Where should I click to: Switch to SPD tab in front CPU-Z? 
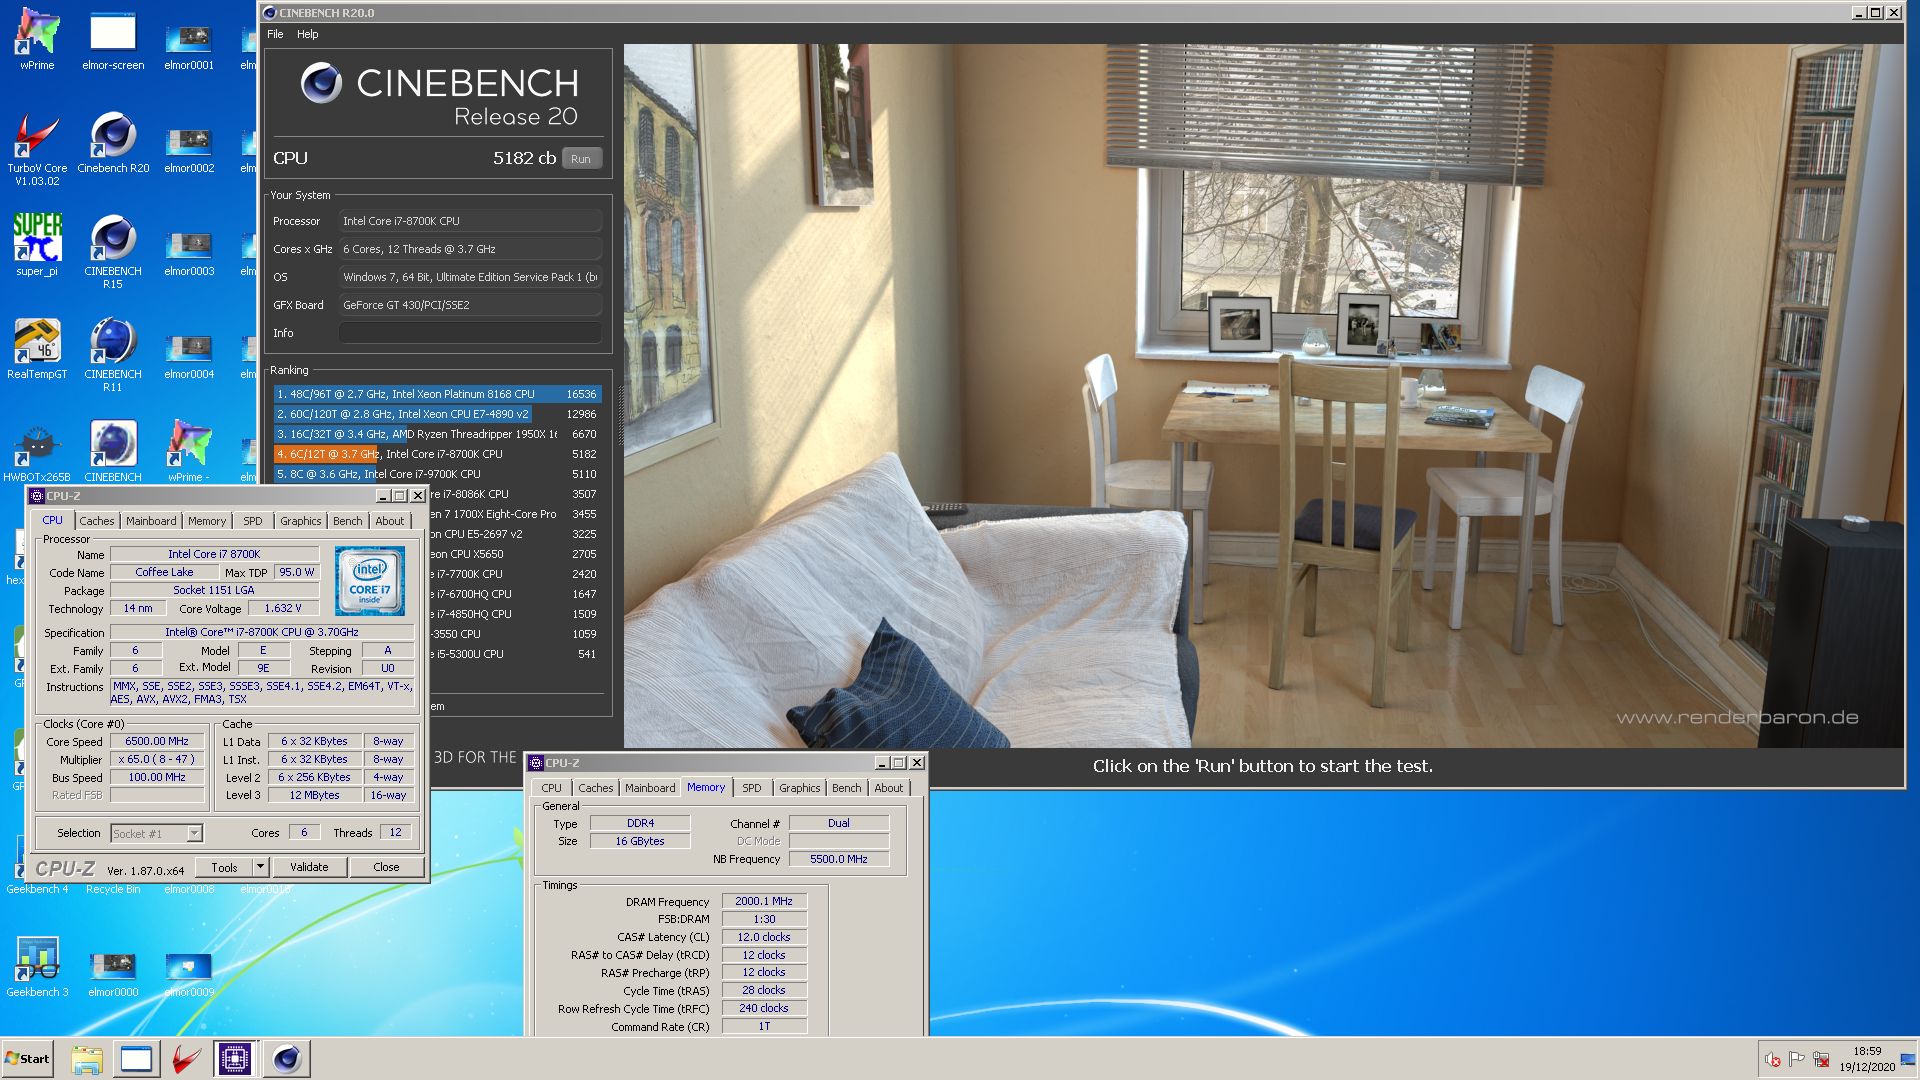click(x=253, y=521)
